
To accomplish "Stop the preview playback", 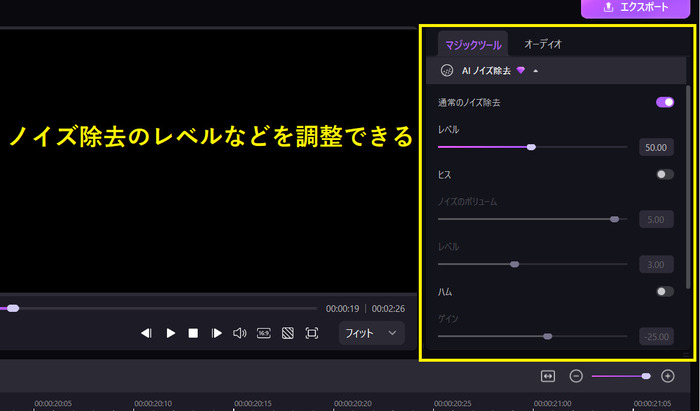I will [x=193, y=333].
